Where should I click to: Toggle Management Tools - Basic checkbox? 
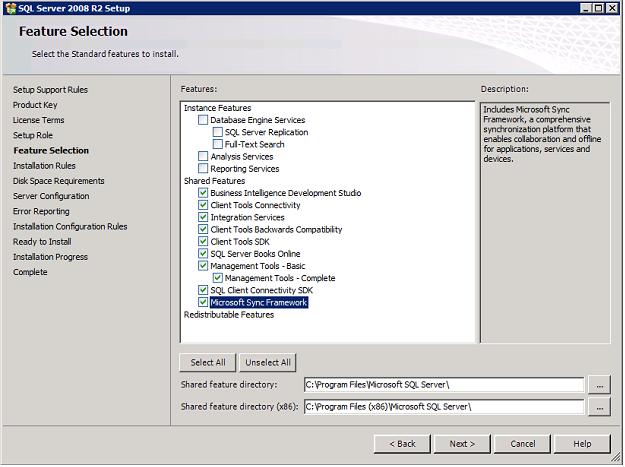click(203, 266)
